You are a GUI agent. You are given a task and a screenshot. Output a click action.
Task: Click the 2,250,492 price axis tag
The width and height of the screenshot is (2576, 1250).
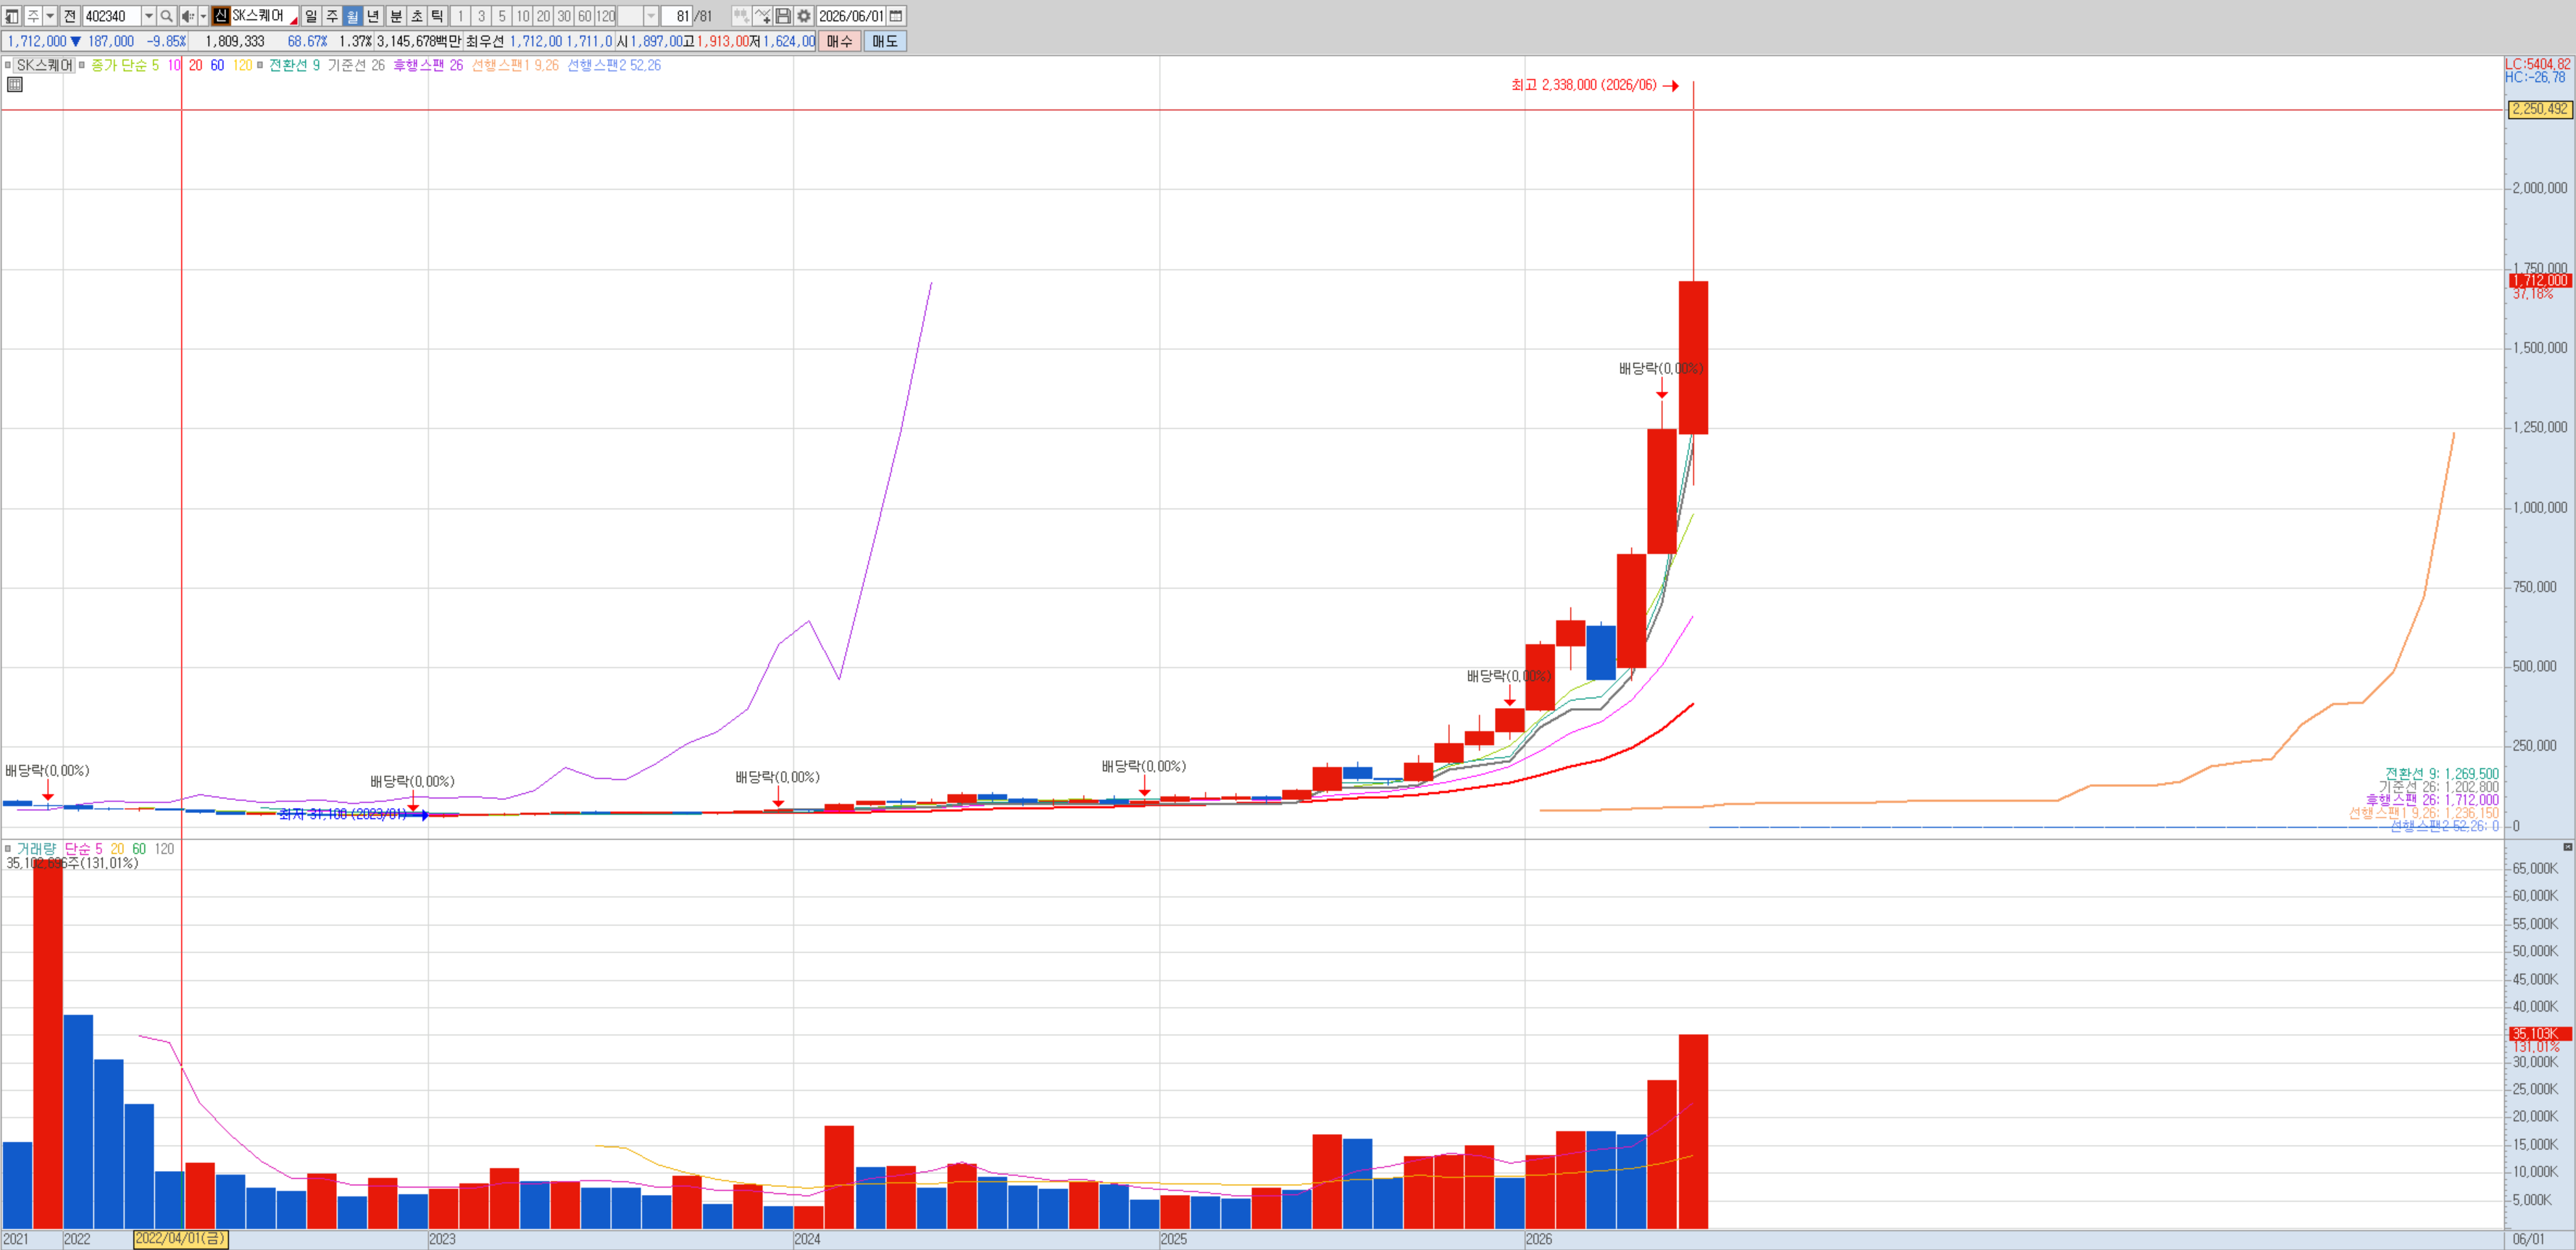click(2539, 109)
